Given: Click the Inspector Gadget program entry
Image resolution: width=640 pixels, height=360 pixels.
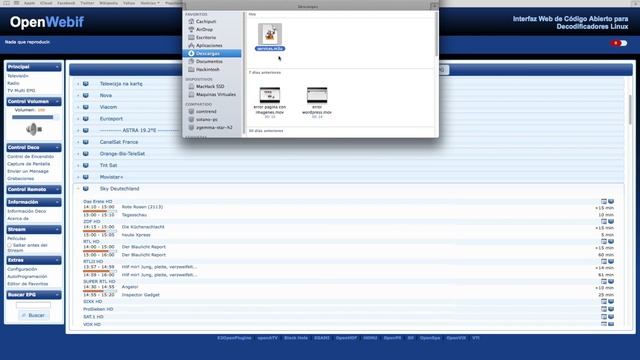Looking at the screenshot, I should click(x=140, y=295).
